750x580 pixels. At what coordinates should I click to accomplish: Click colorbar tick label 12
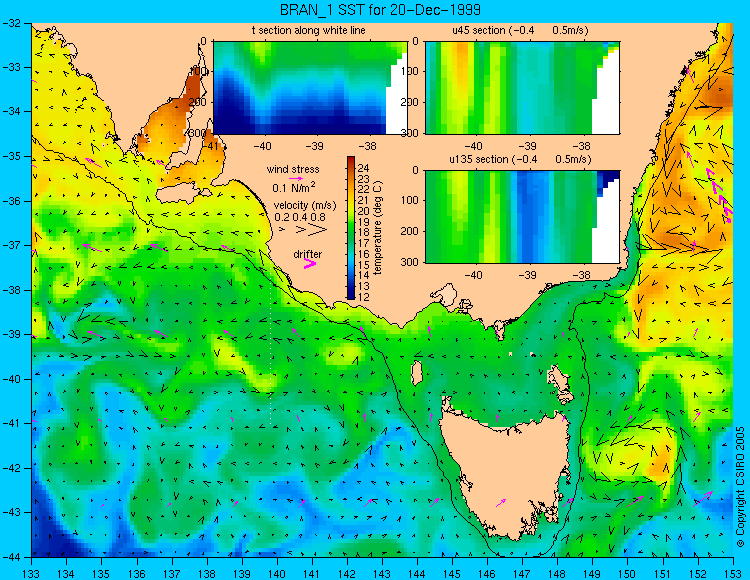tap(364, 296)
